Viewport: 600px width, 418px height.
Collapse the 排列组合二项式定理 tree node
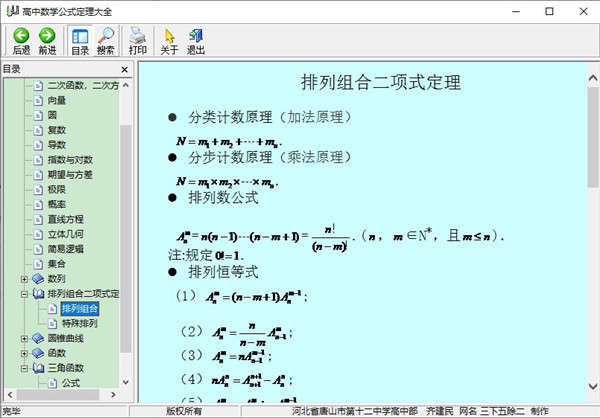[24, 294]
